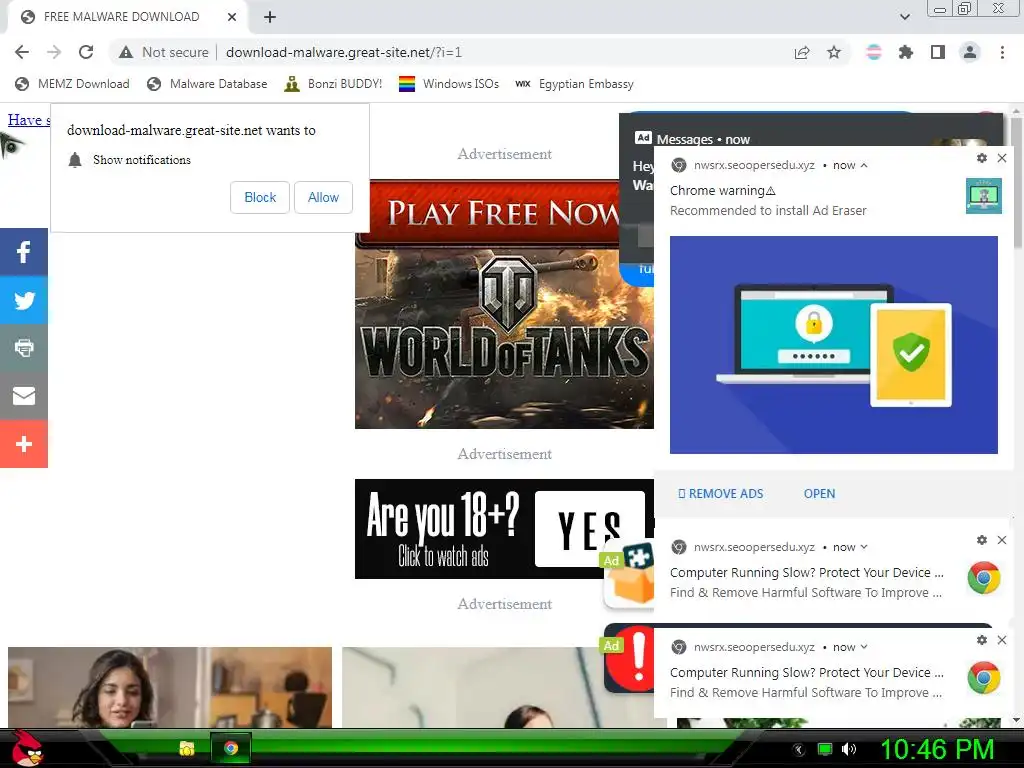Bookmark this page with the star
Screen dimensions: 1024x768
[834, 52]
